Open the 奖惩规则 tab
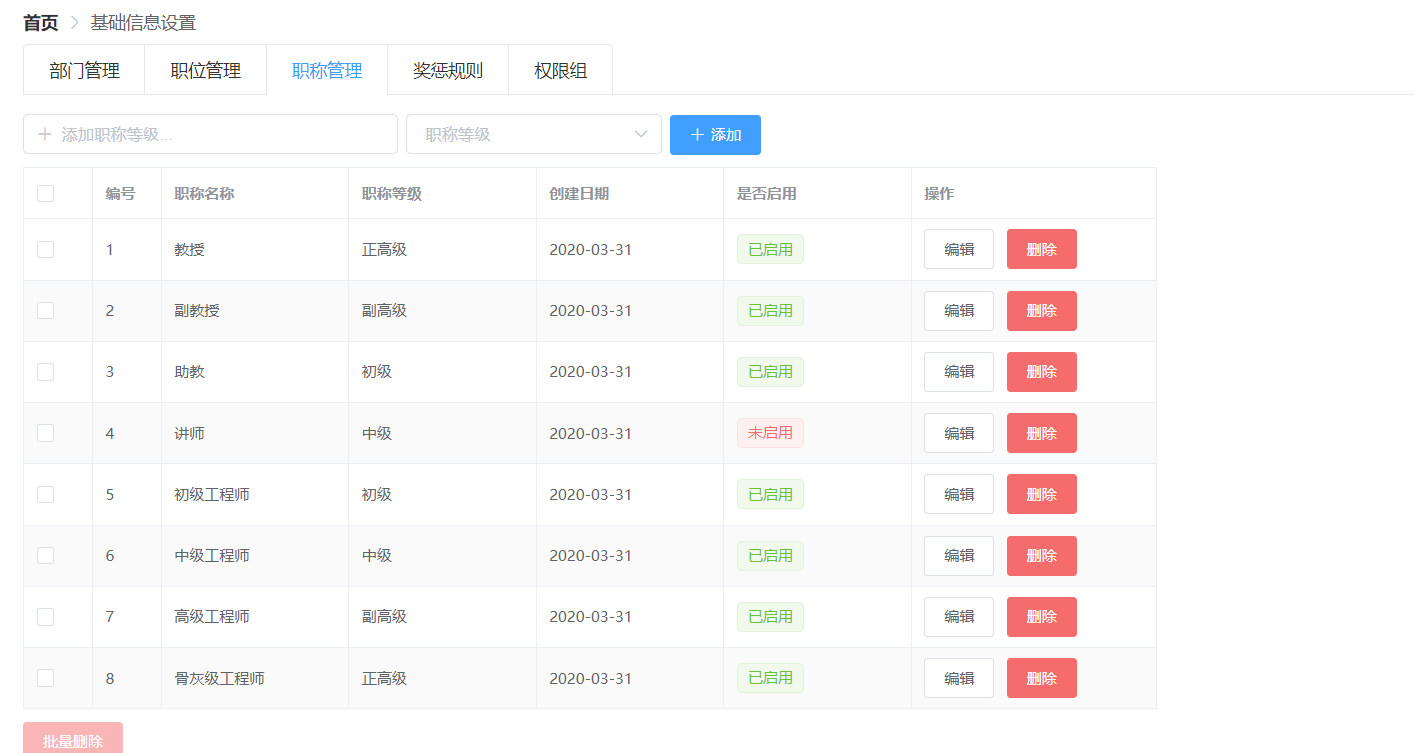 [448, 70]
